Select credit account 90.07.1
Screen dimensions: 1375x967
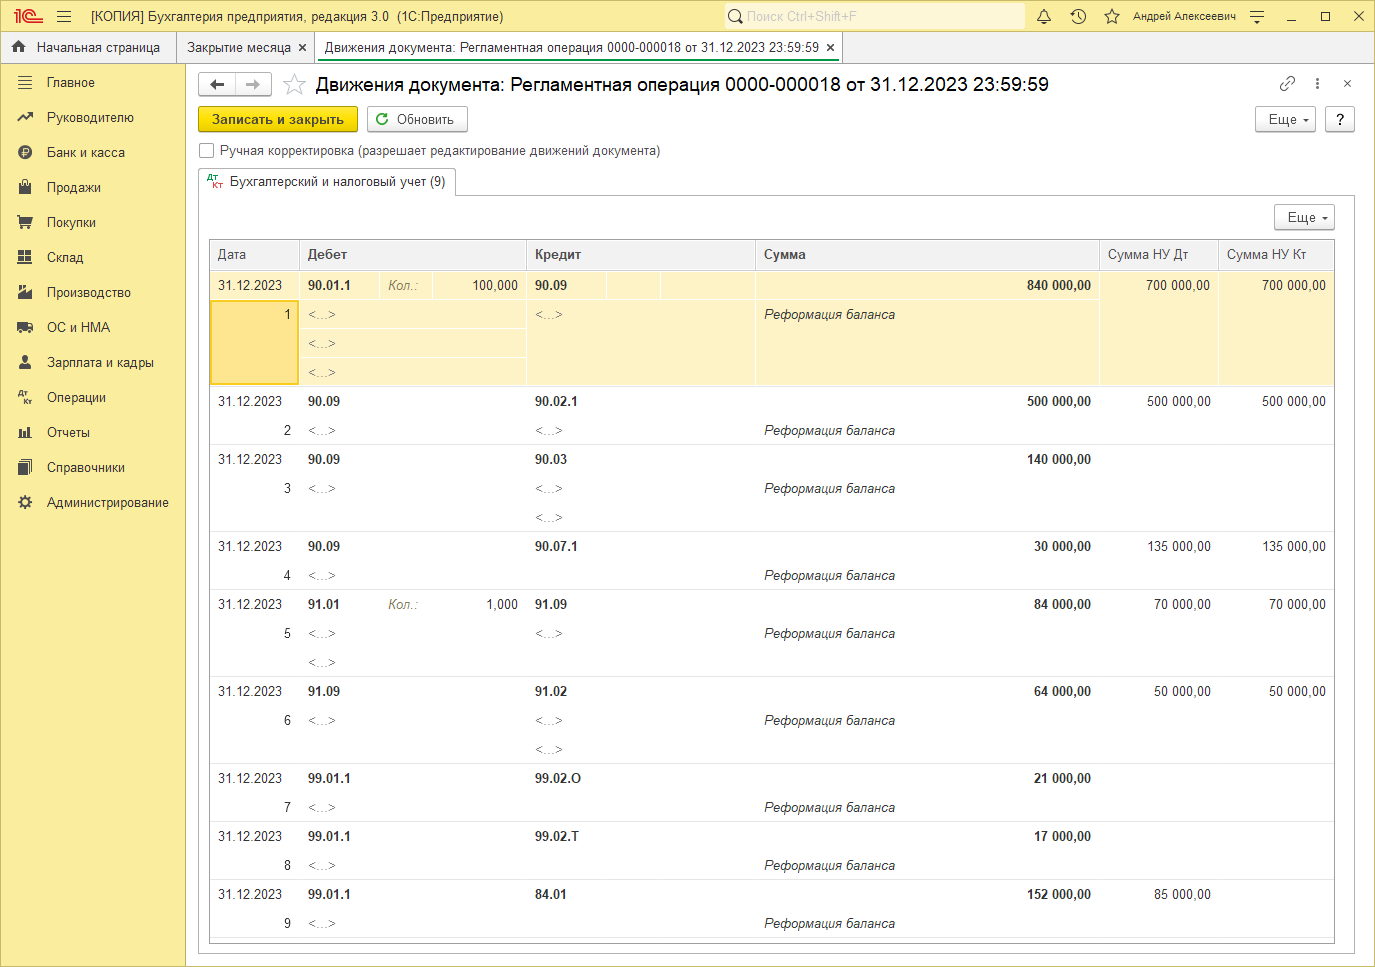tap(556, 547)
